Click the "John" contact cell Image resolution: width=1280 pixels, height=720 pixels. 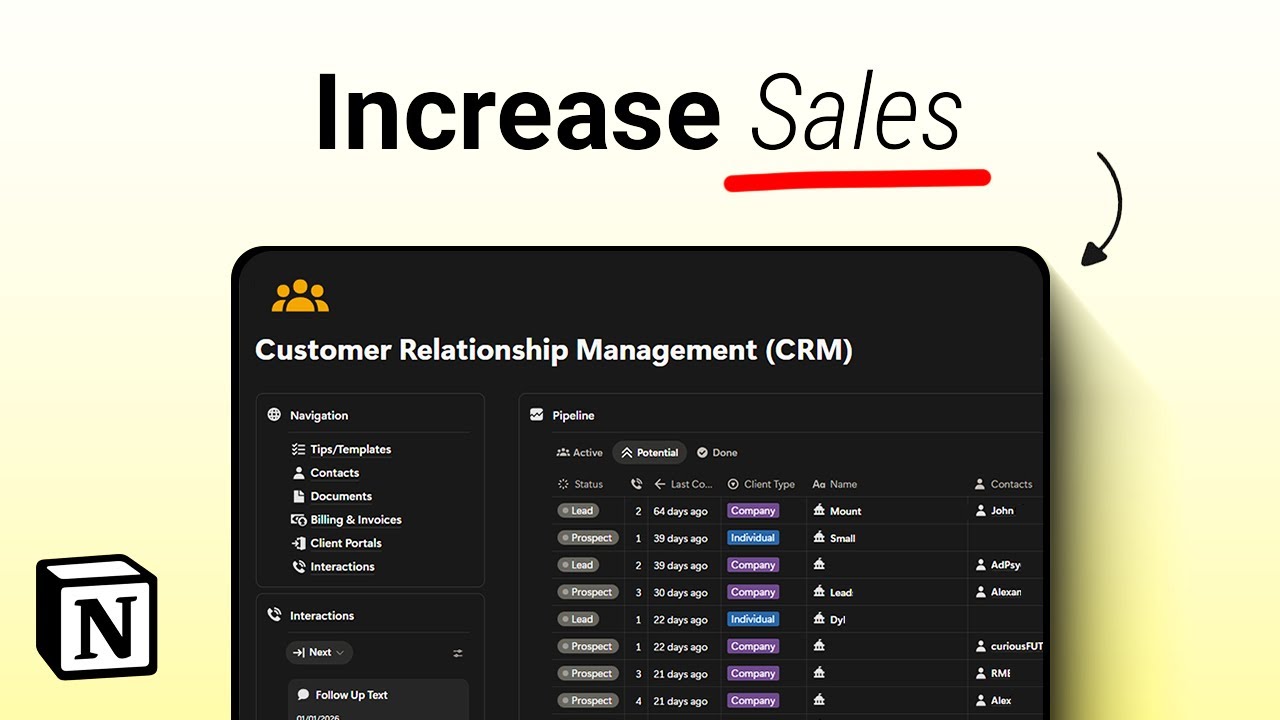coord(1002,511)
